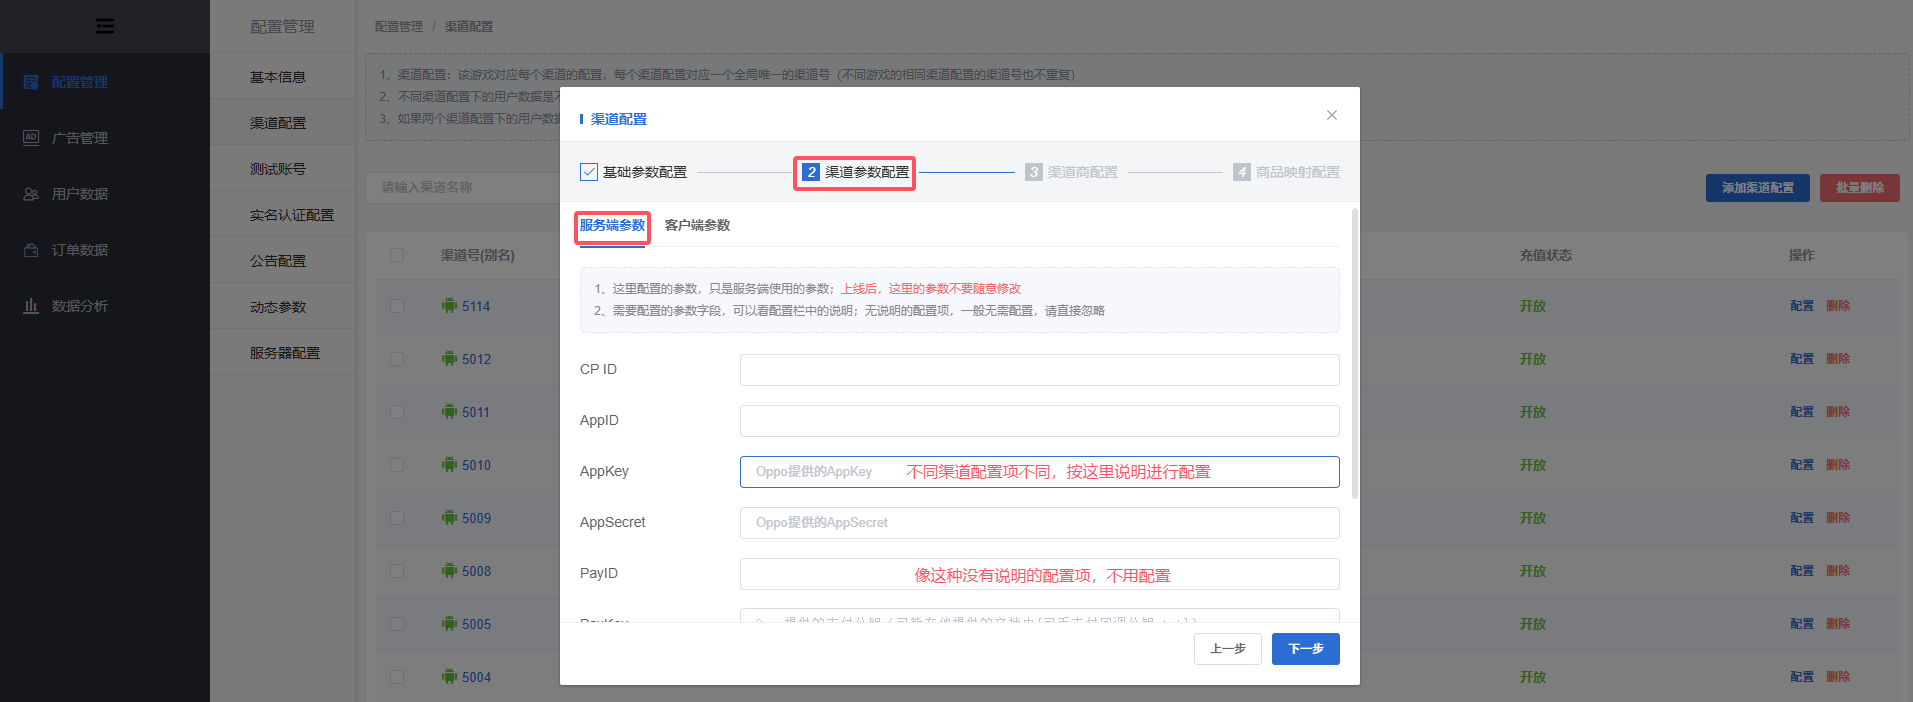
Task: Tick the checkbox for channel 5114 row
Action: 397,306
